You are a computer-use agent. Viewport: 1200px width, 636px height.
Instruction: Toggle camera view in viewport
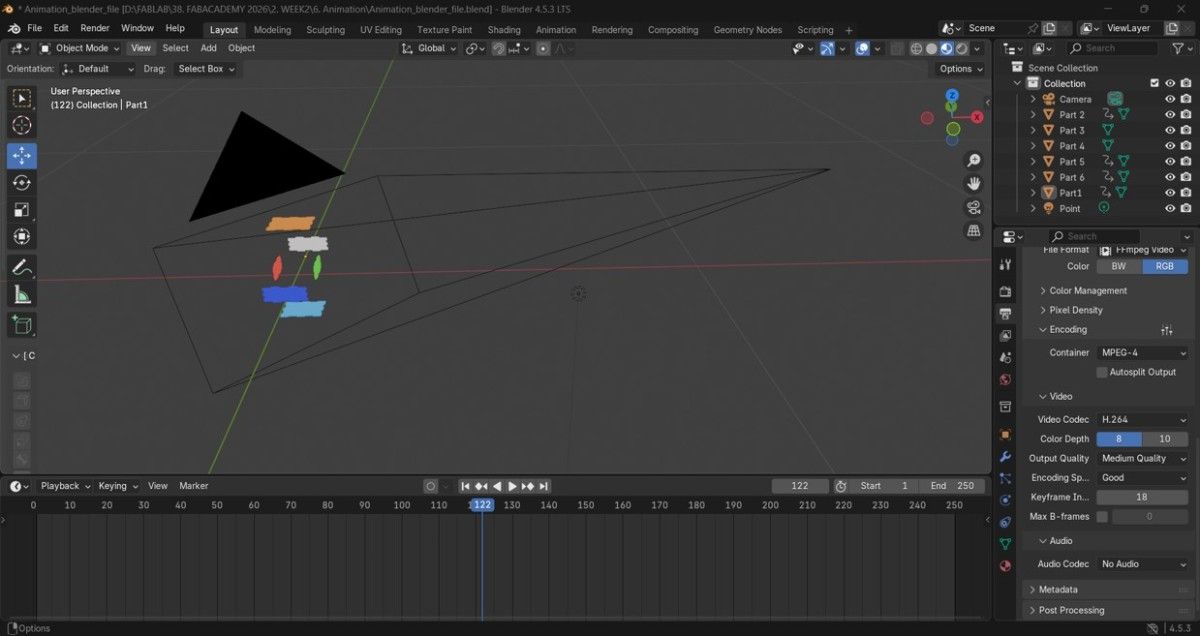point(973,207)
